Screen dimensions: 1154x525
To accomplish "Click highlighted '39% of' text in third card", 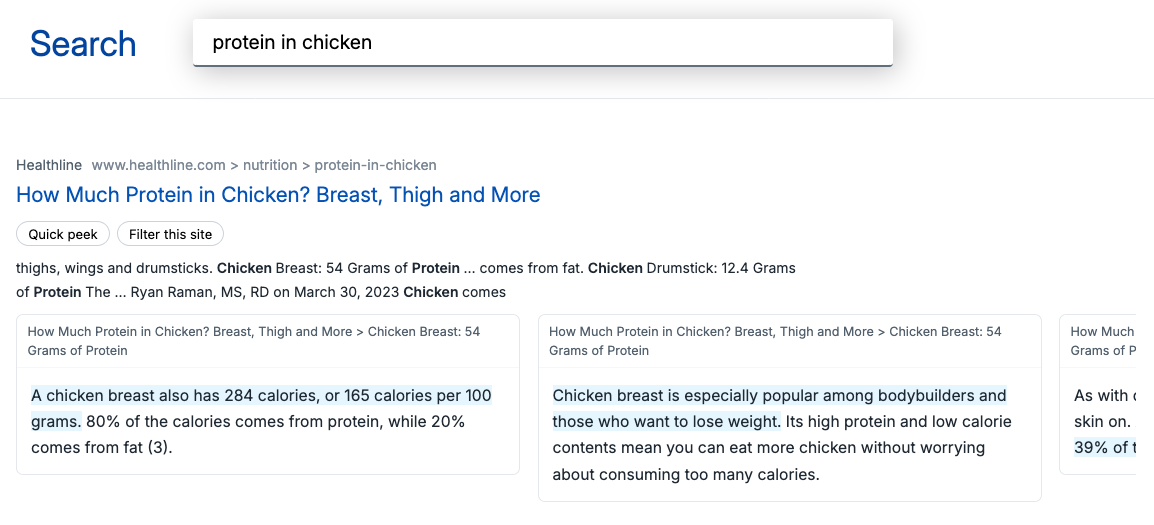I will 1104,447.
